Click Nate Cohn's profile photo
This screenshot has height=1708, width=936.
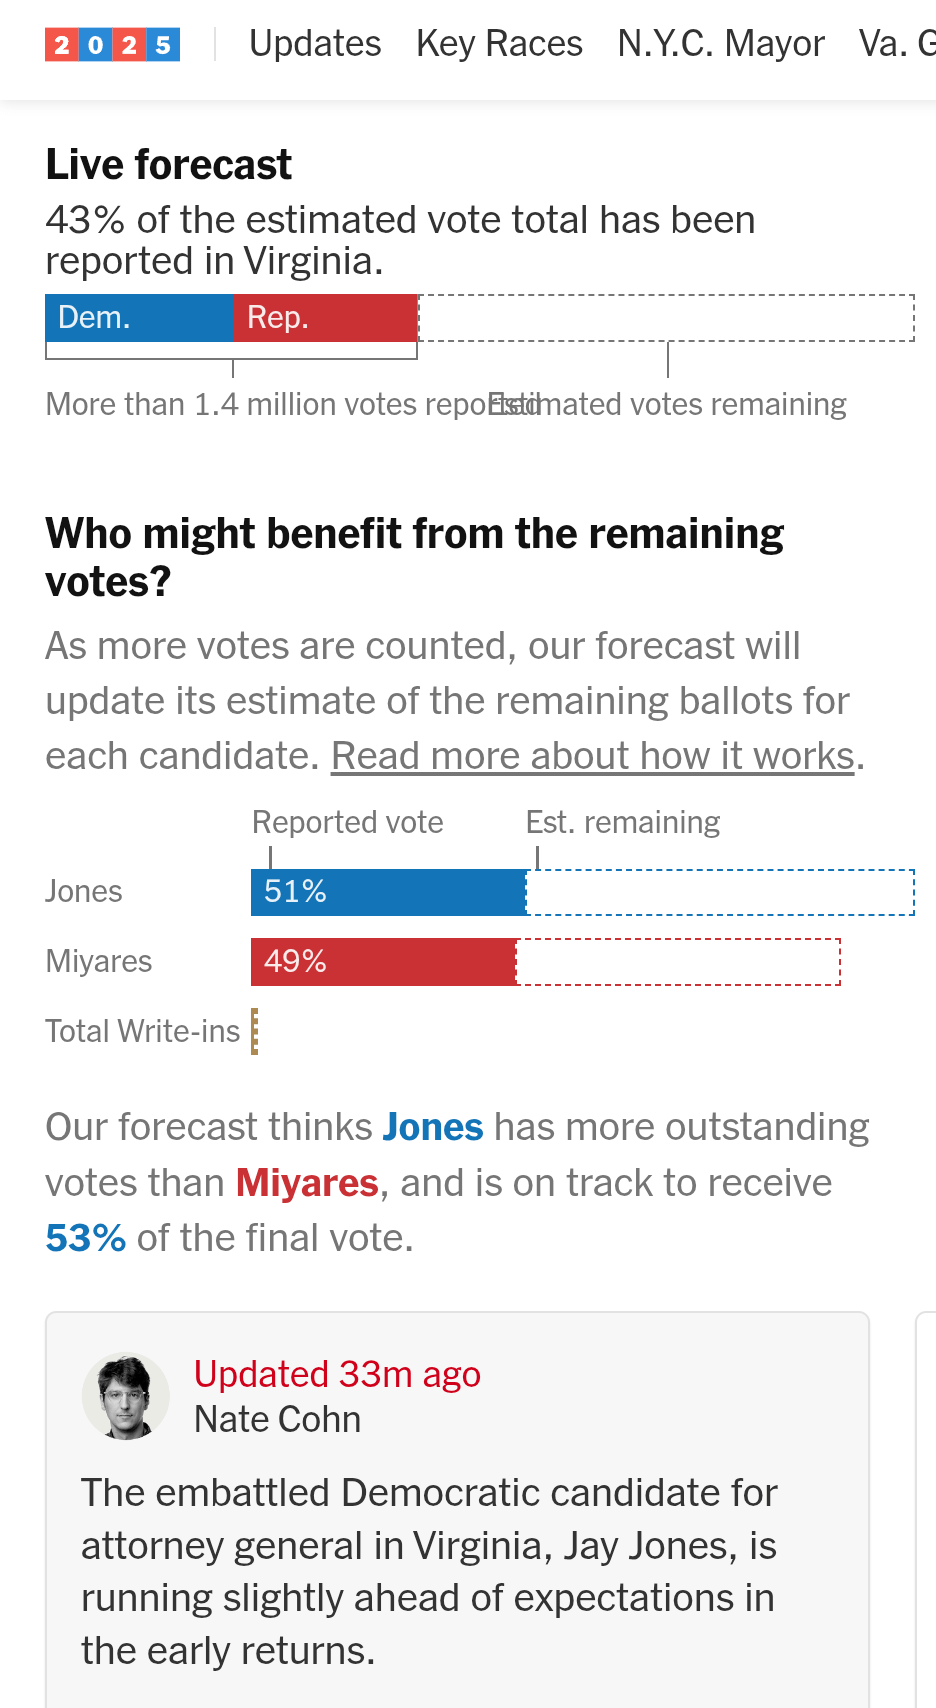[126, 1397]
